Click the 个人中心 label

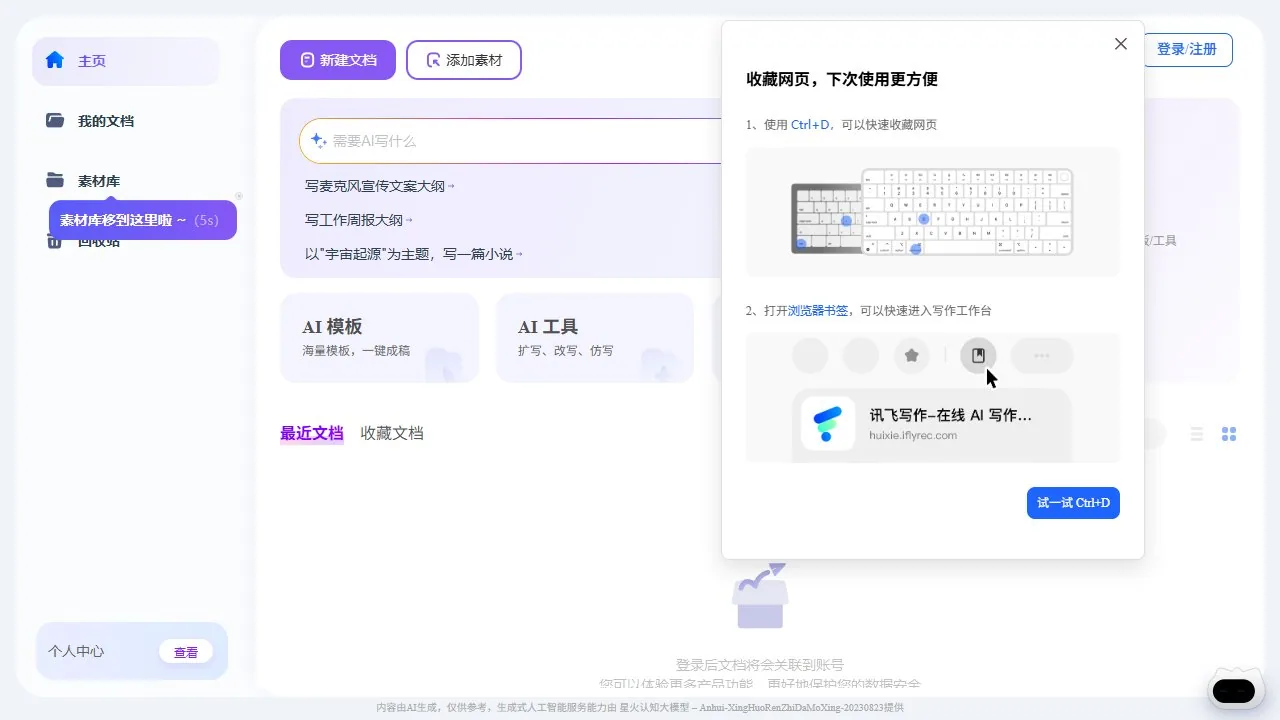[x=76, y=652]
